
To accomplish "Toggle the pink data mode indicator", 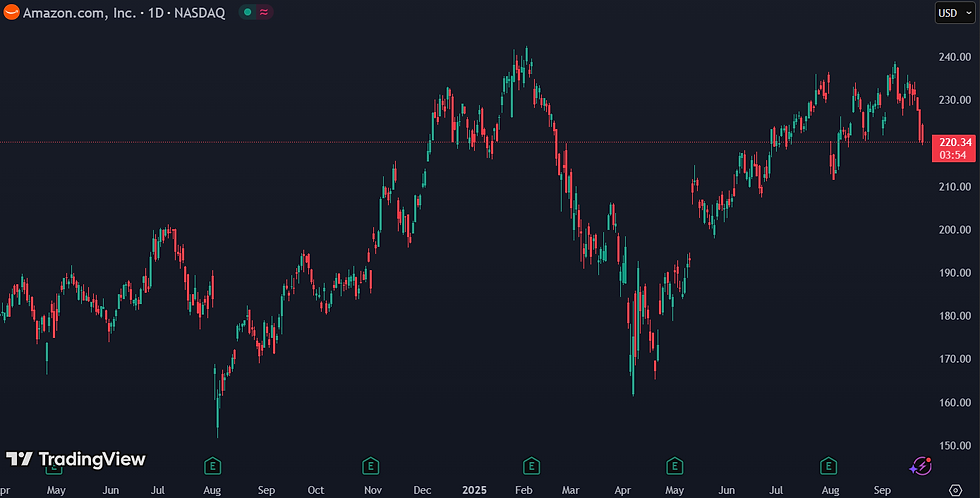I will 264,12.
